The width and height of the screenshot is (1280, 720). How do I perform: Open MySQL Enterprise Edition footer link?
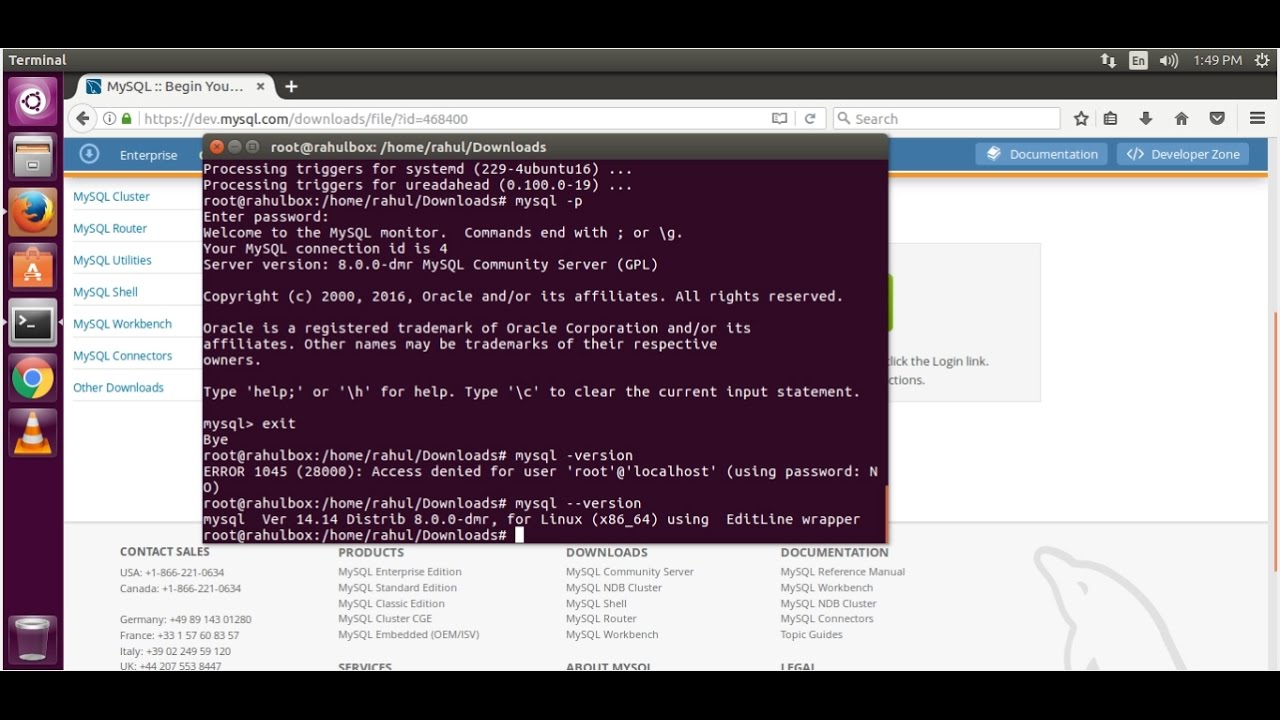point(400,572)
